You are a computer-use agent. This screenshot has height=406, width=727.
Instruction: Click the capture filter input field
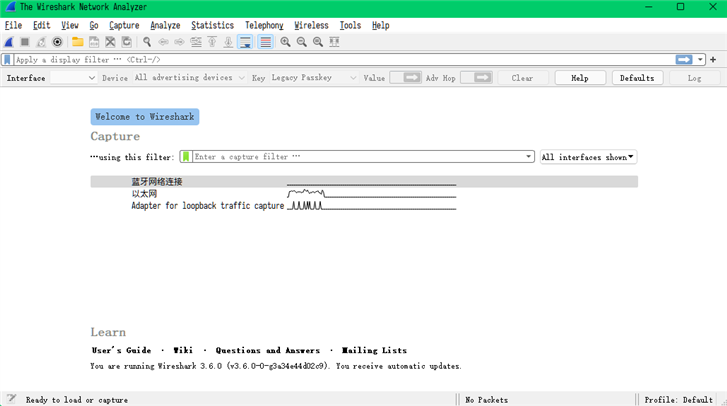[x=358, y=157]
